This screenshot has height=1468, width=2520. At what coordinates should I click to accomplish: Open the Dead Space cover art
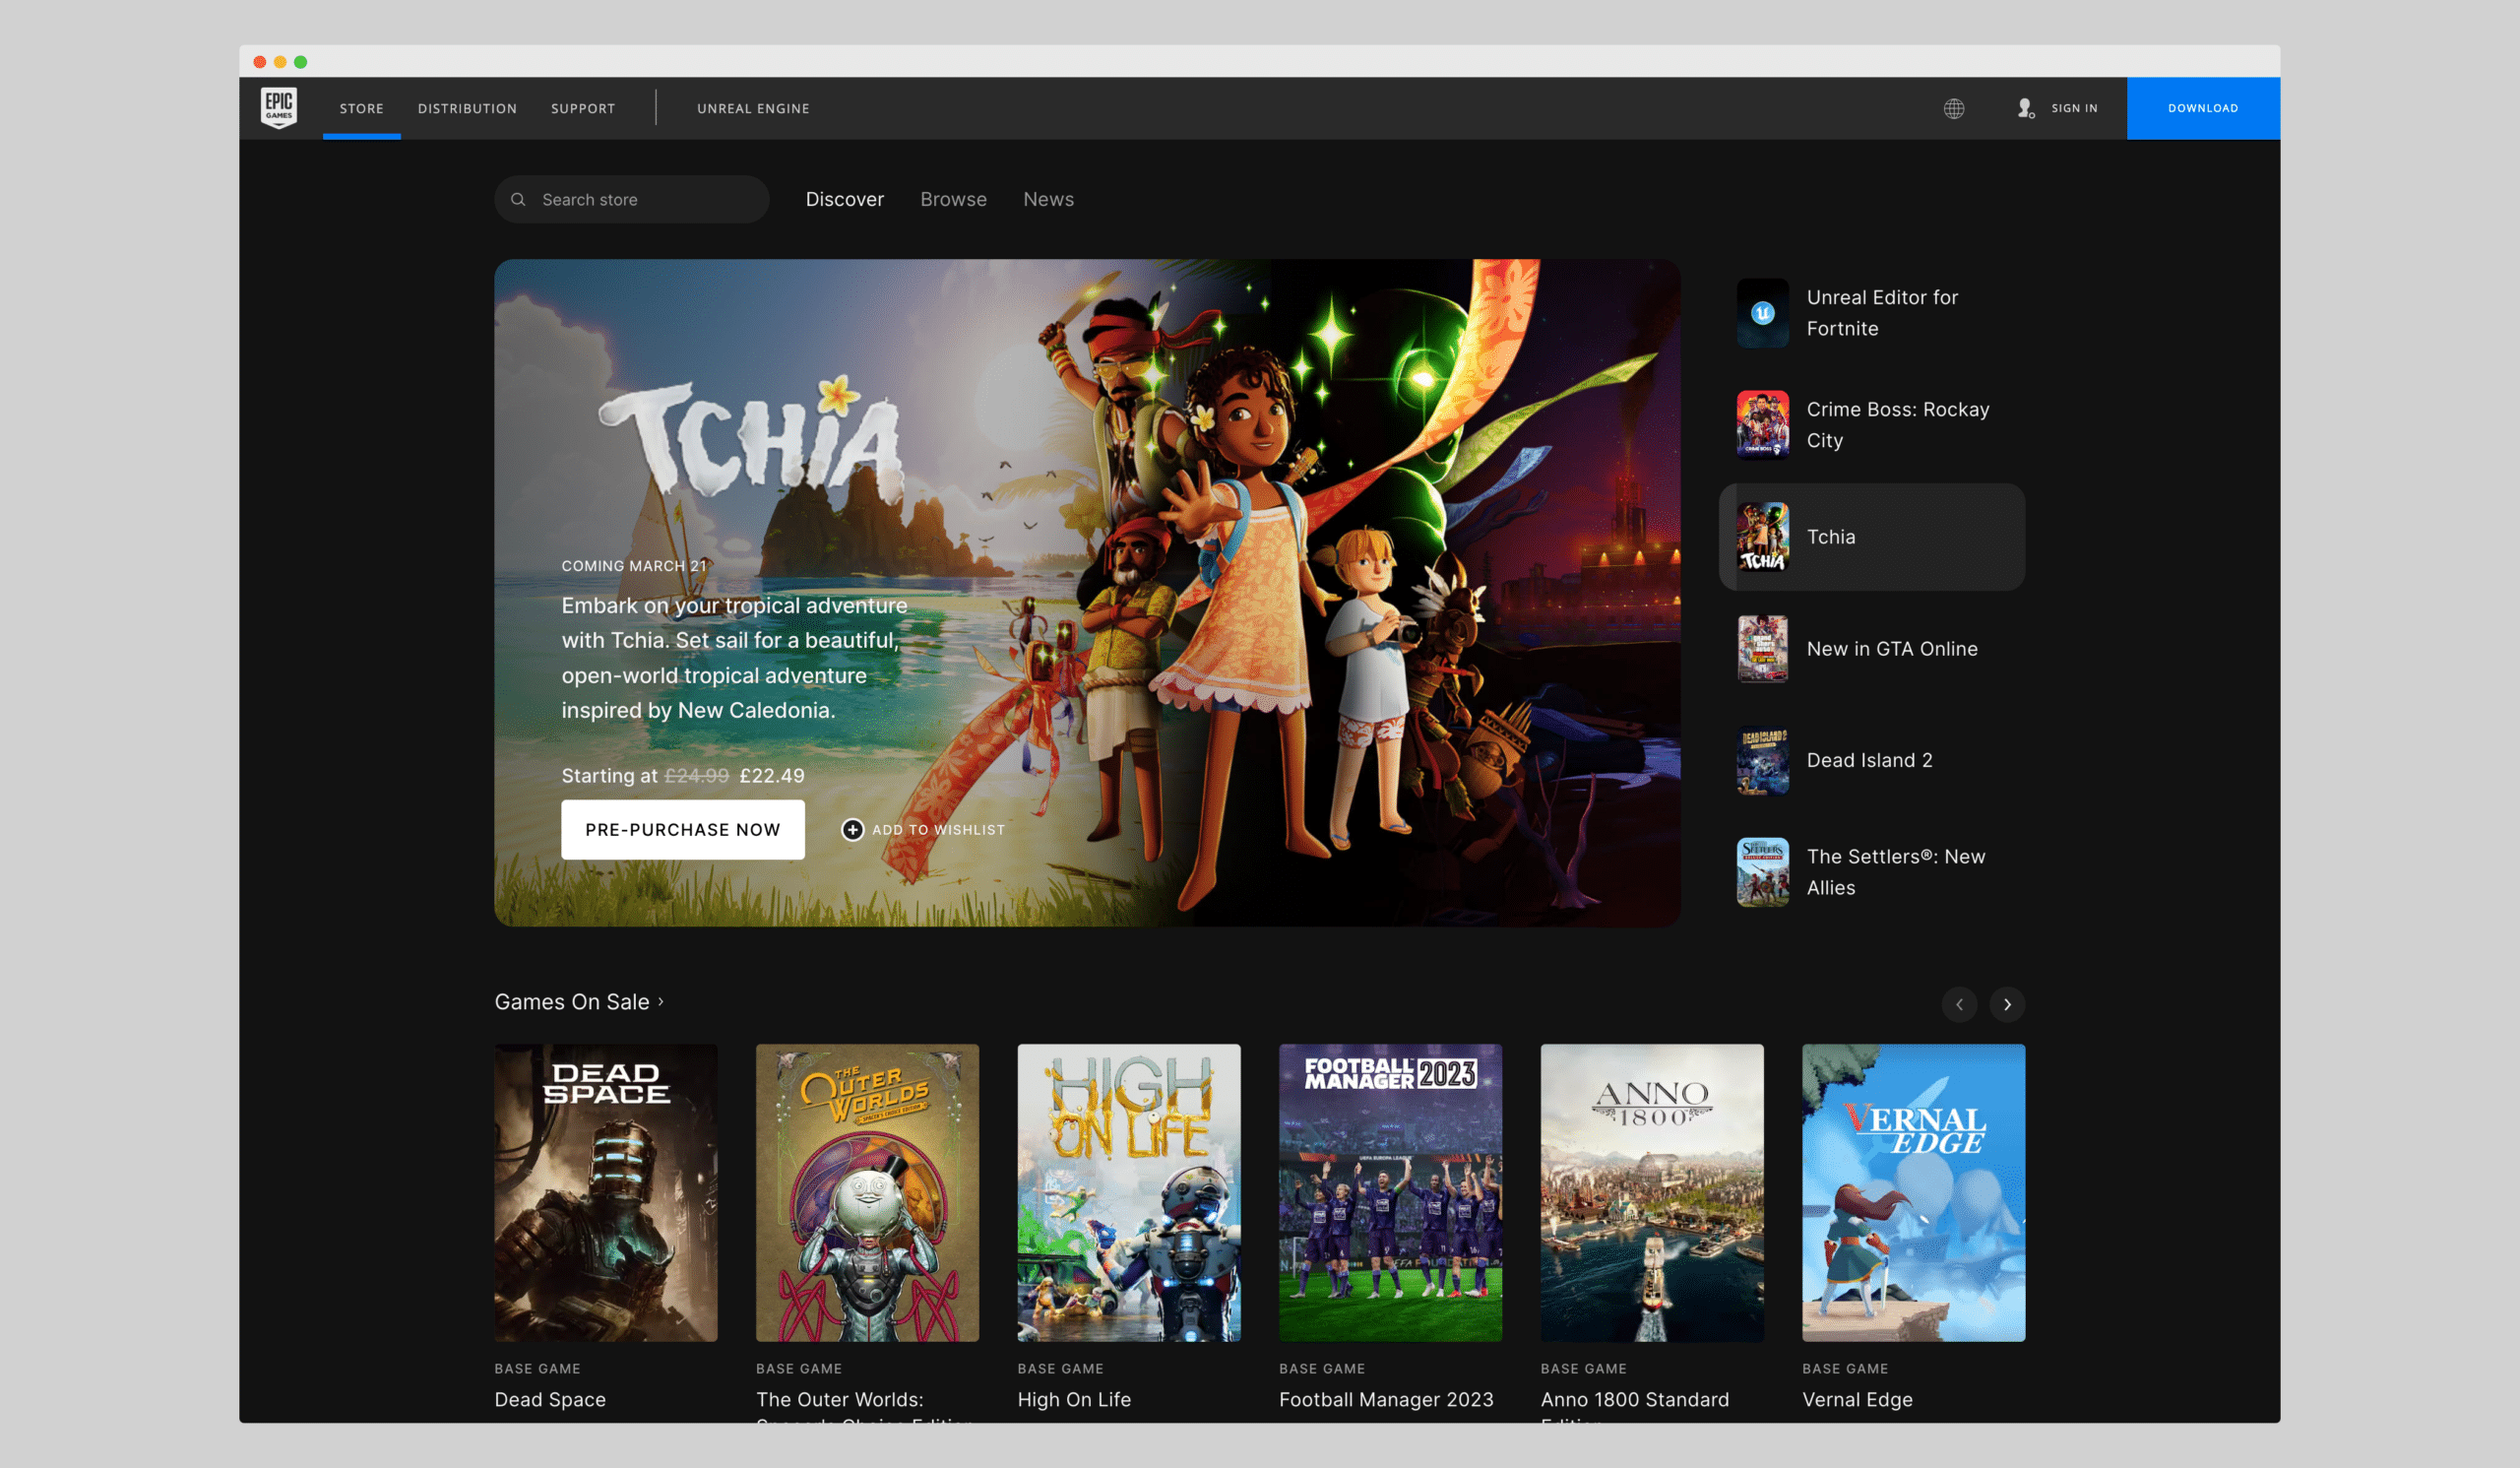click(605, 1192)
